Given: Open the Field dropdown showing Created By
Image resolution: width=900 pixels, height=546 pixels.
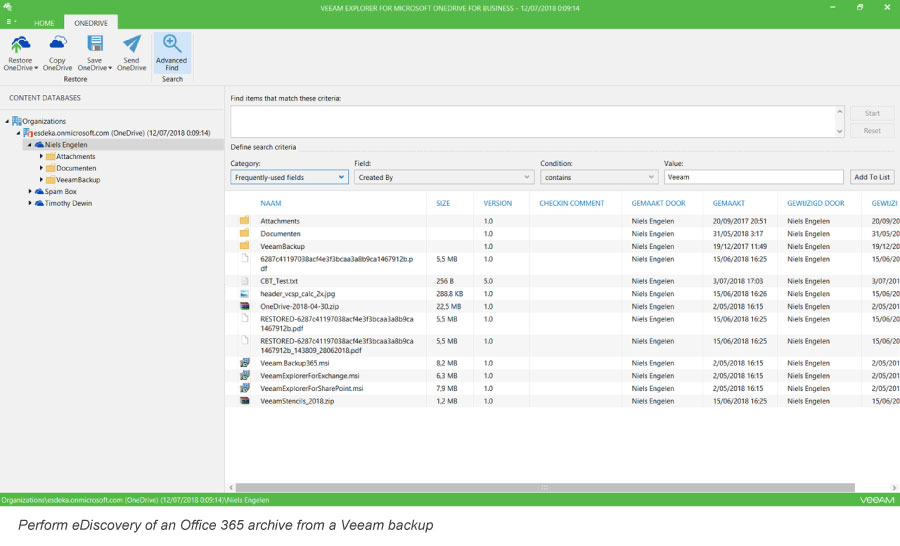Looking at the screenshot, I should (x=444, y=177).
